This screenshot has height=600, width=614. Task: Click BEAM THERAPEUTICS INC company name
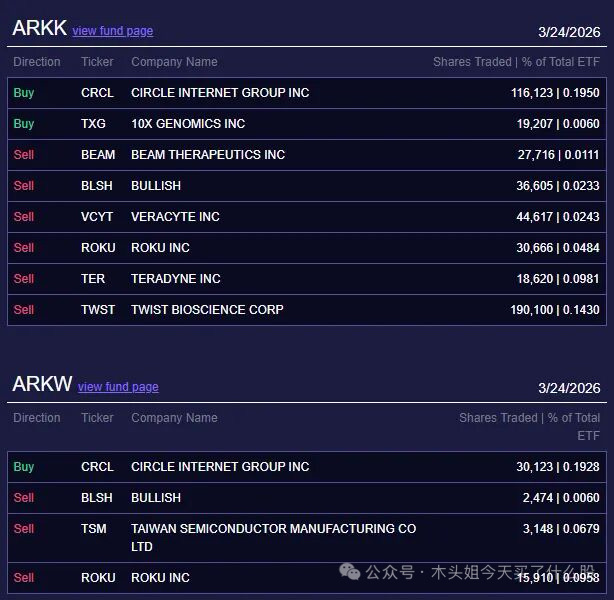tap(208, 155)
